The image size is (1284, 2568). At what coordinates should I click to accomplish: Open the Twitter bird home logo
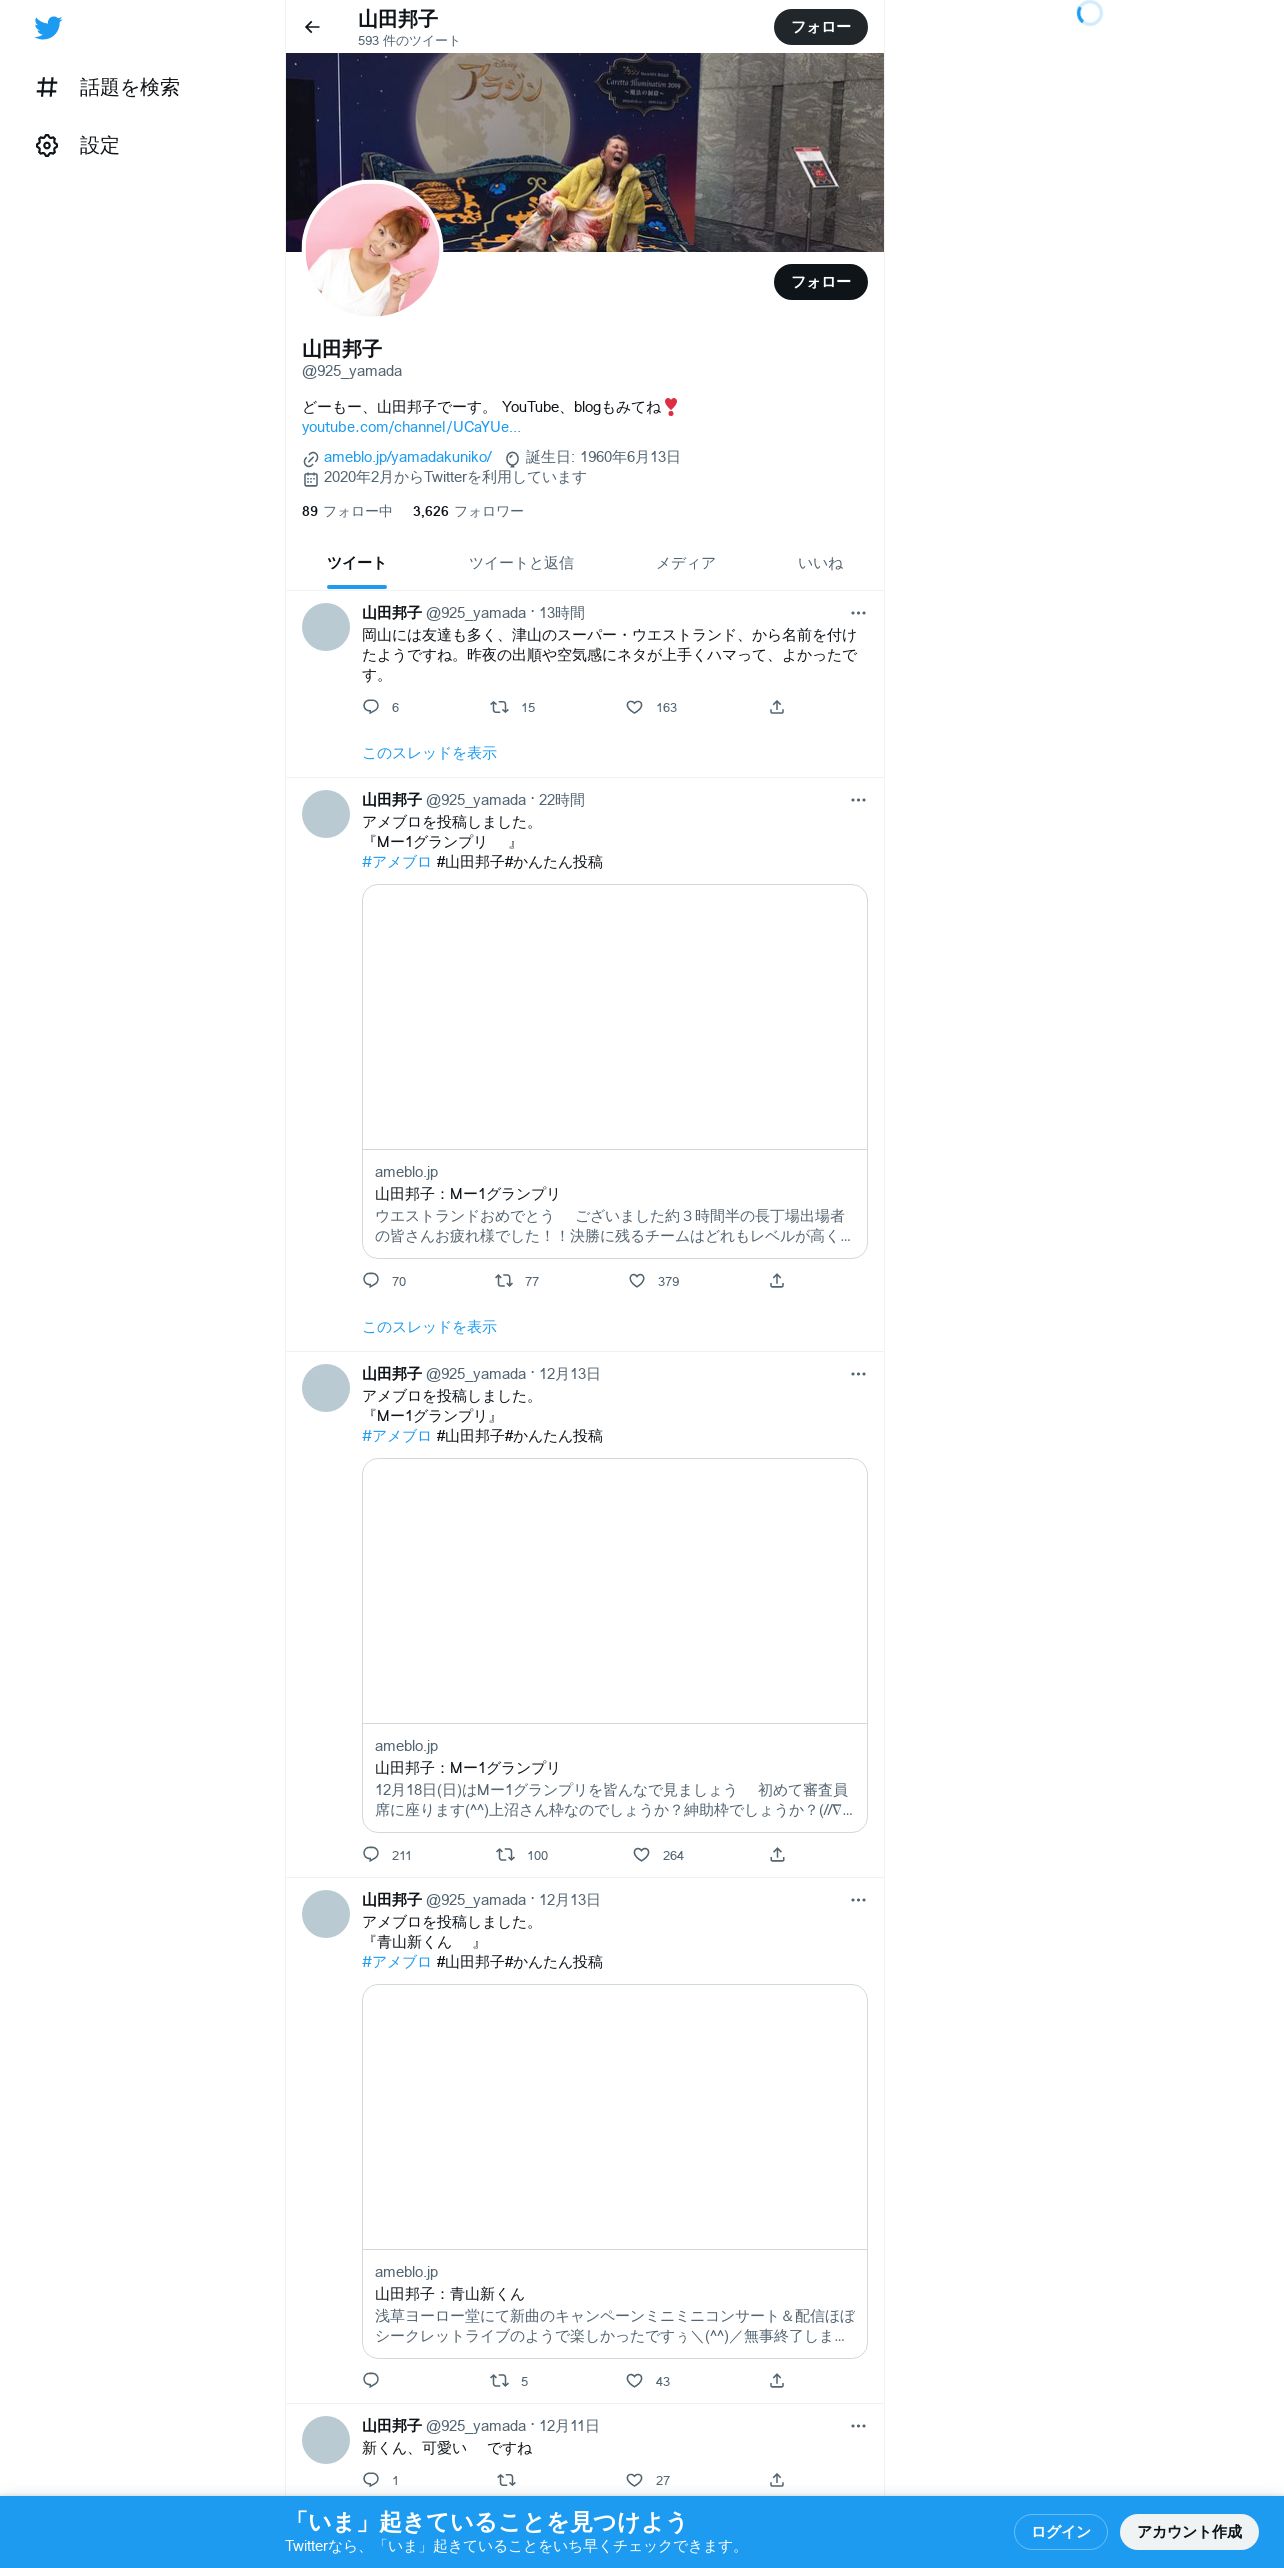coord(48,28)
